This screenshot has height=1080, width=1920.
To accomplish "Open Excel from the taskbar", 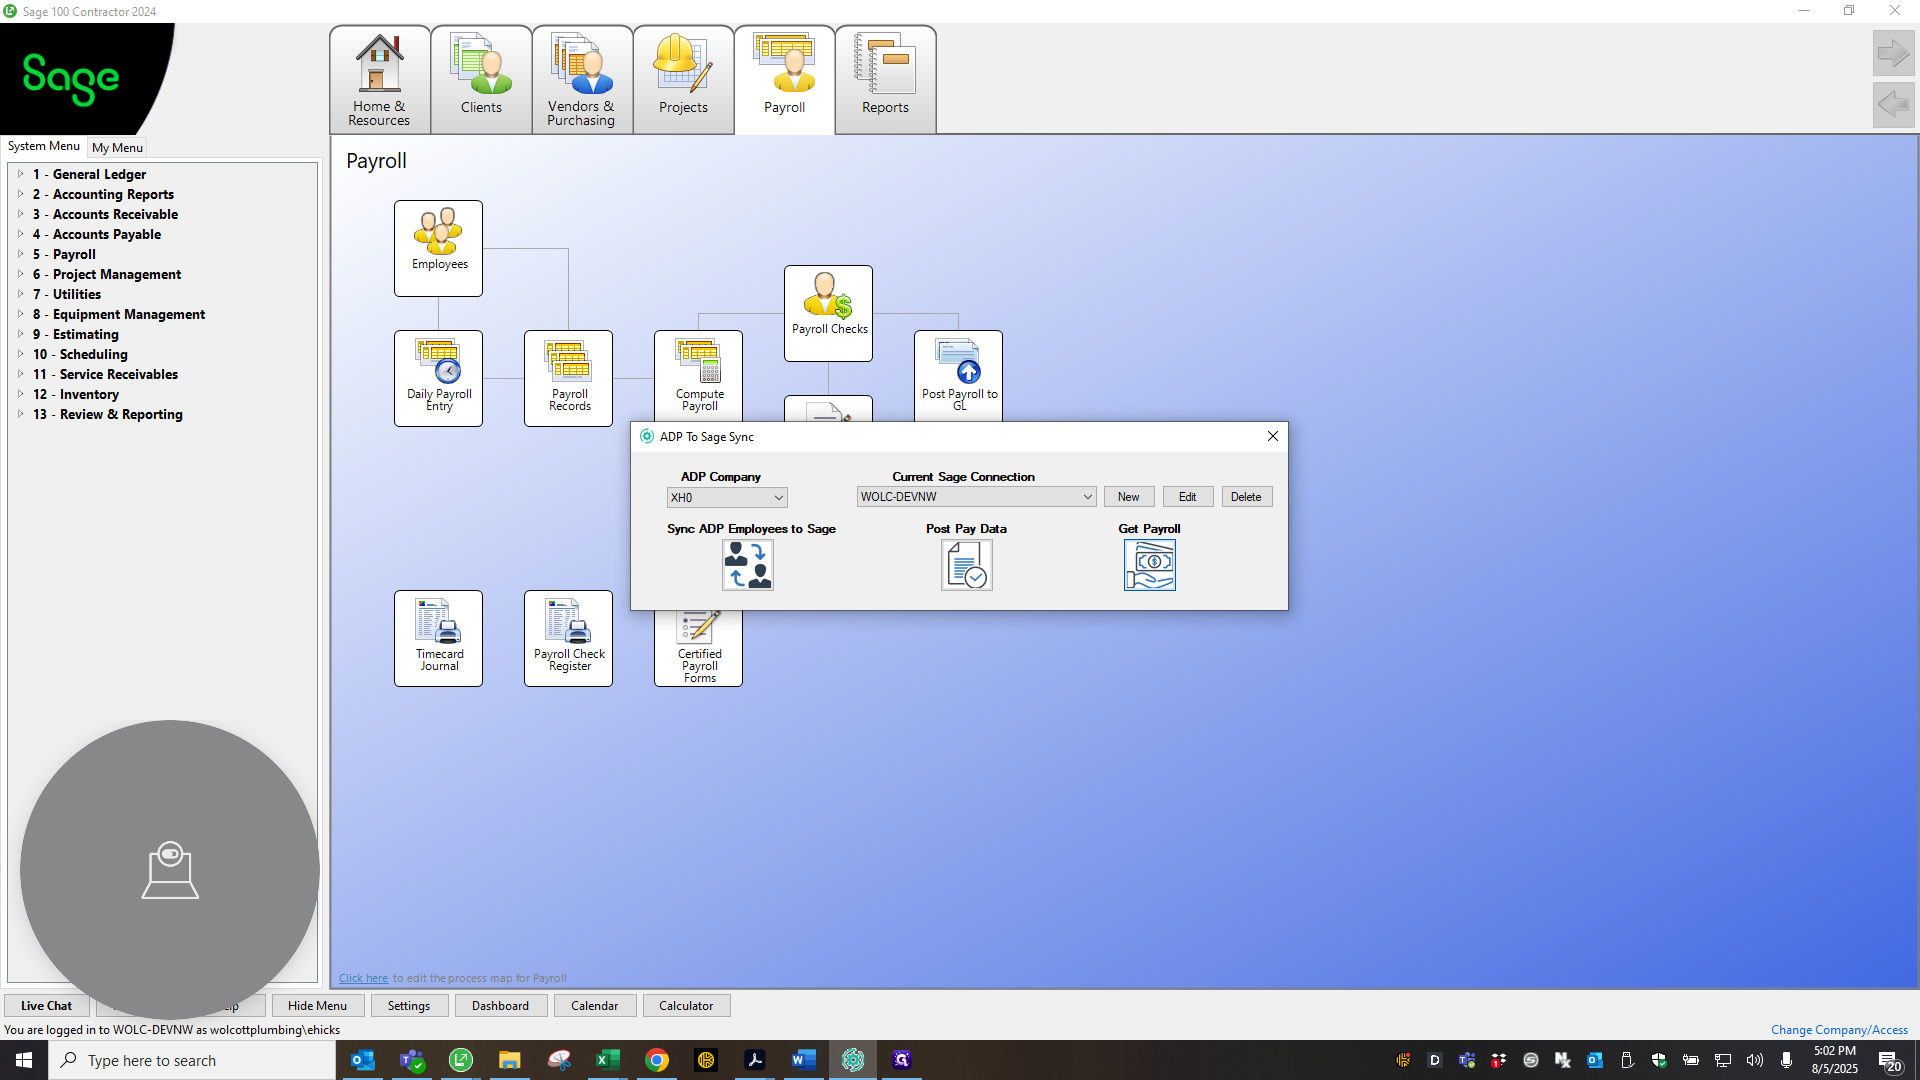I will tap(608, 1060).
